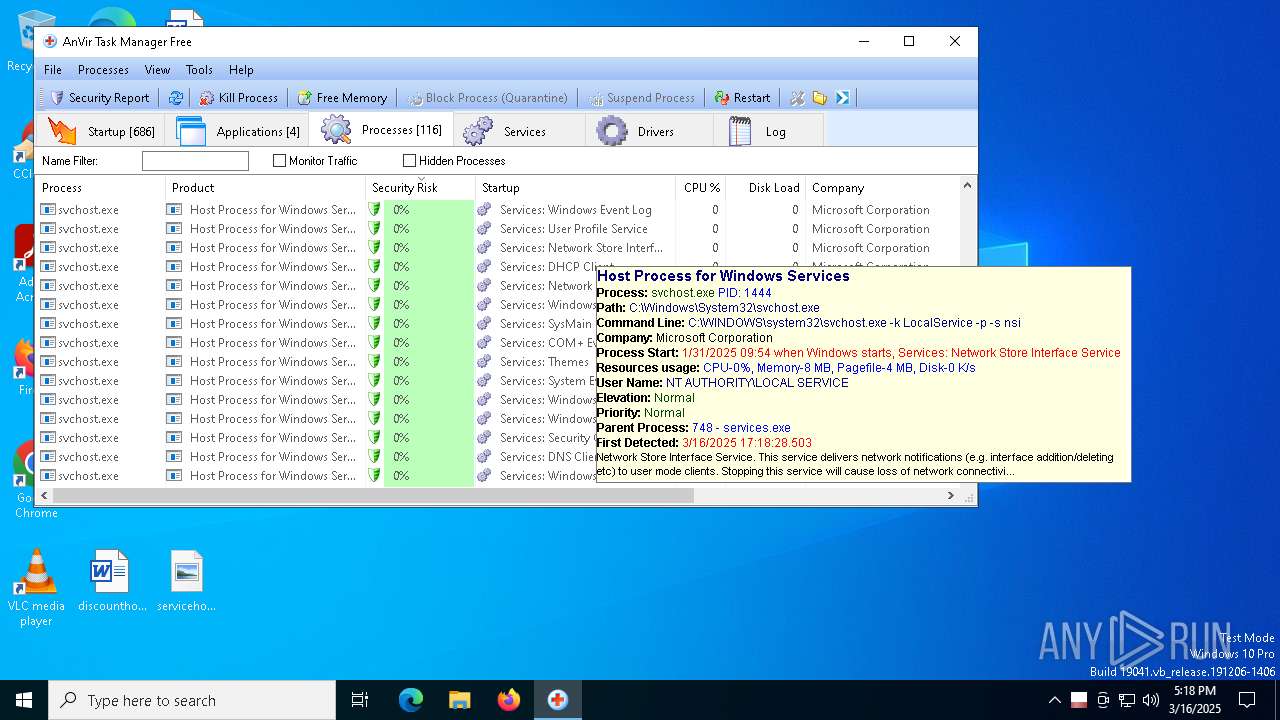Image resolution: width=1280 pixels, height=720 pixels.
Task: Sort by the Startup column header
Action: [x=576, y=188]
